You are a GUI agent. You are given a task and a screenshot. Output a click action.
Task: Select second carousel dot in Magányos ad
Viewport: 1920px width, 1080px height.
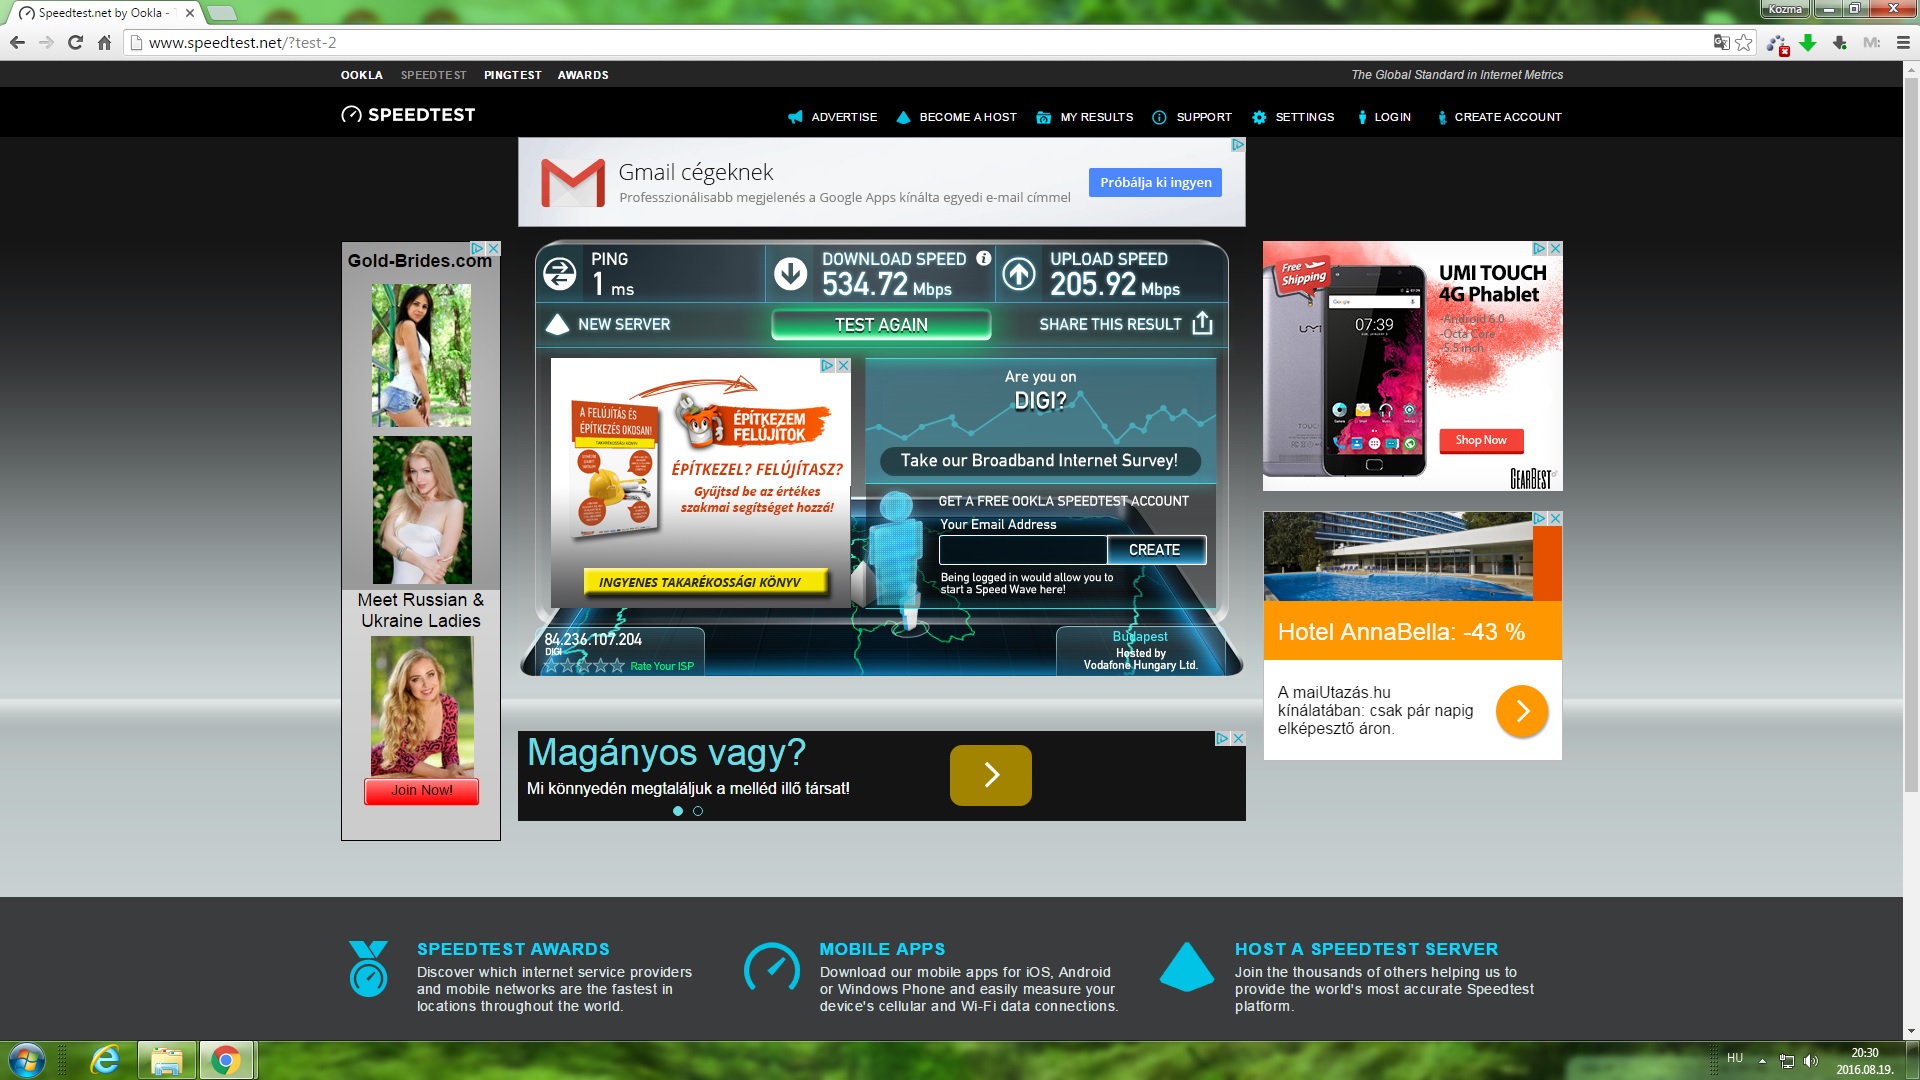(x=698, y=811)
